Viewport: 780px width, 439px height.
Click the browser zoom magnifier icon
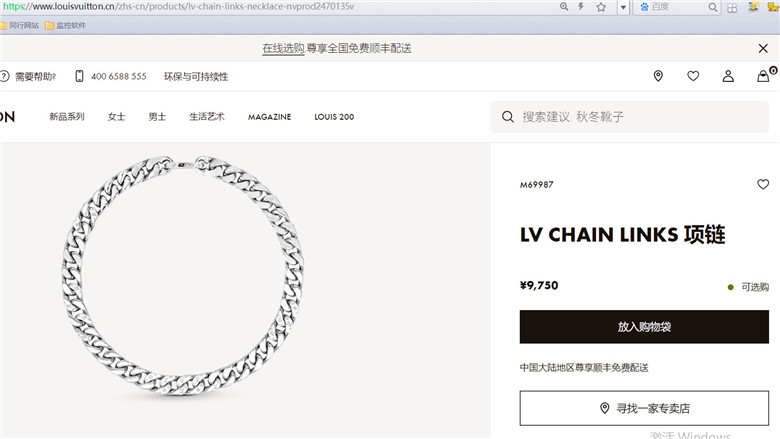tap(564, 7)
